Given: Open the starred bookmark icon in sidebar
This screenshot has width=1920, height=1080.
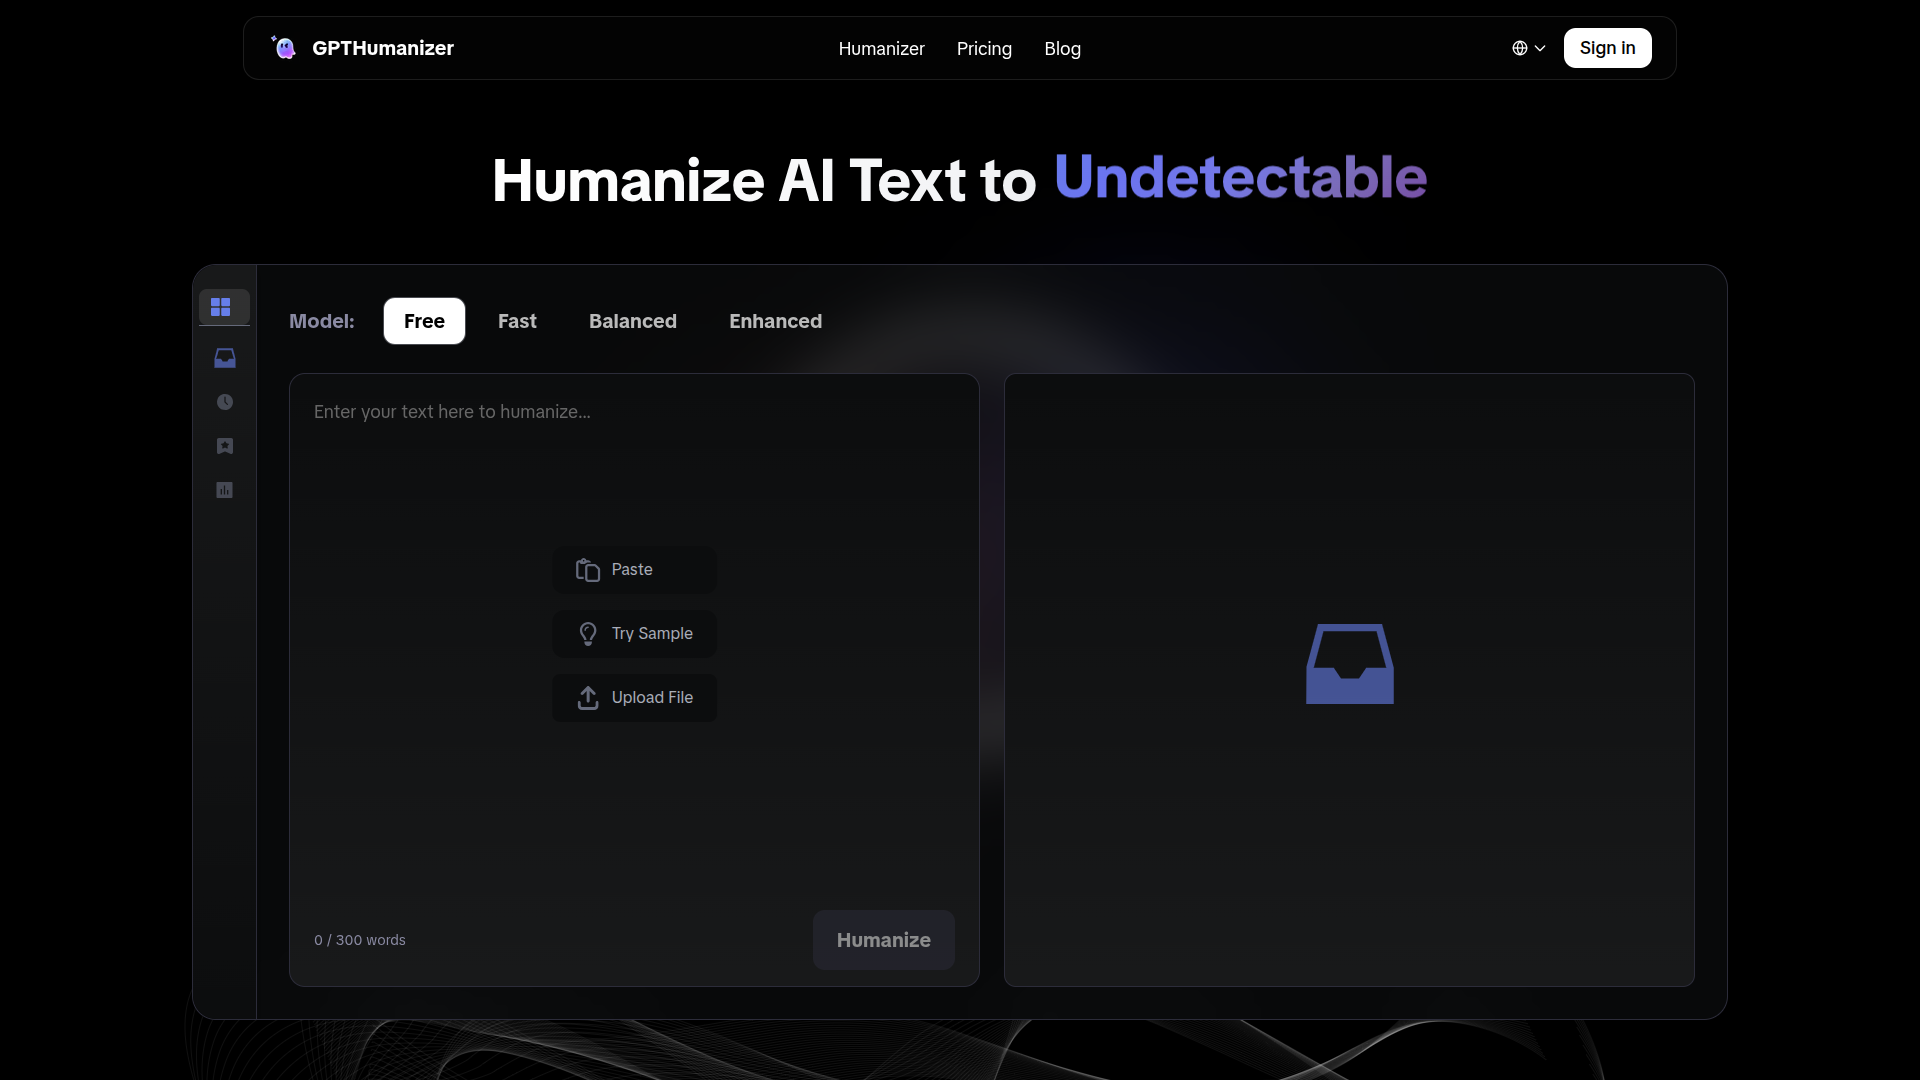Looking at the screenshot, I should click(x=225, y=446).
